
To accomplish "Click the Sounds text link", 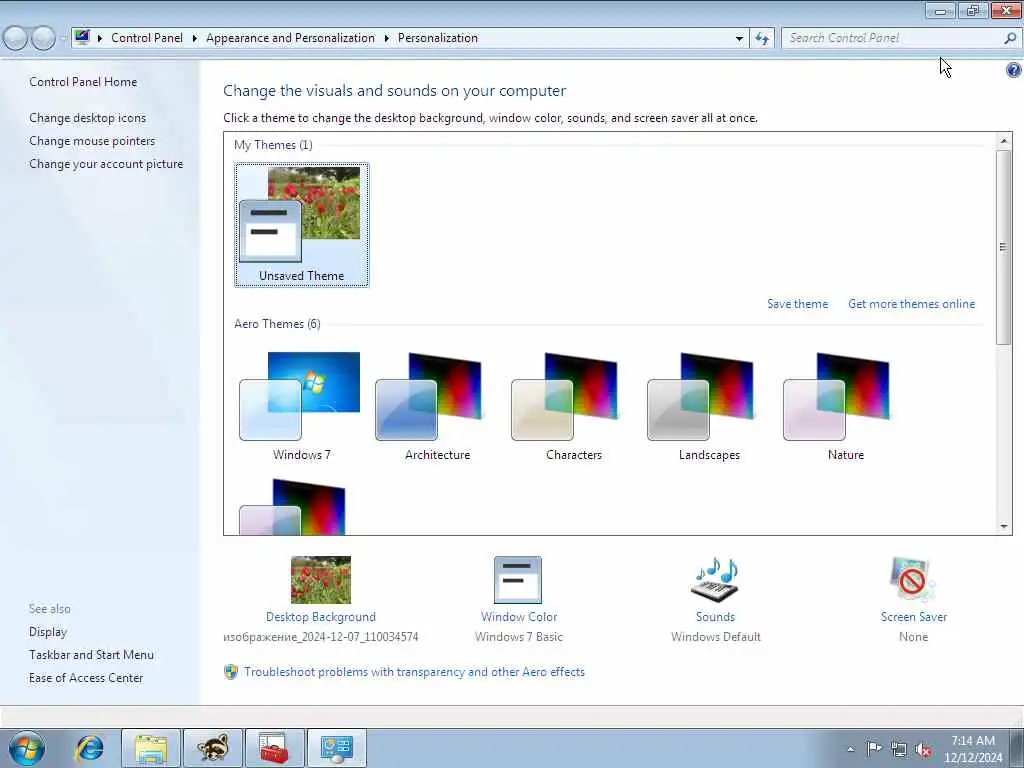I will (x=715, y=616).
